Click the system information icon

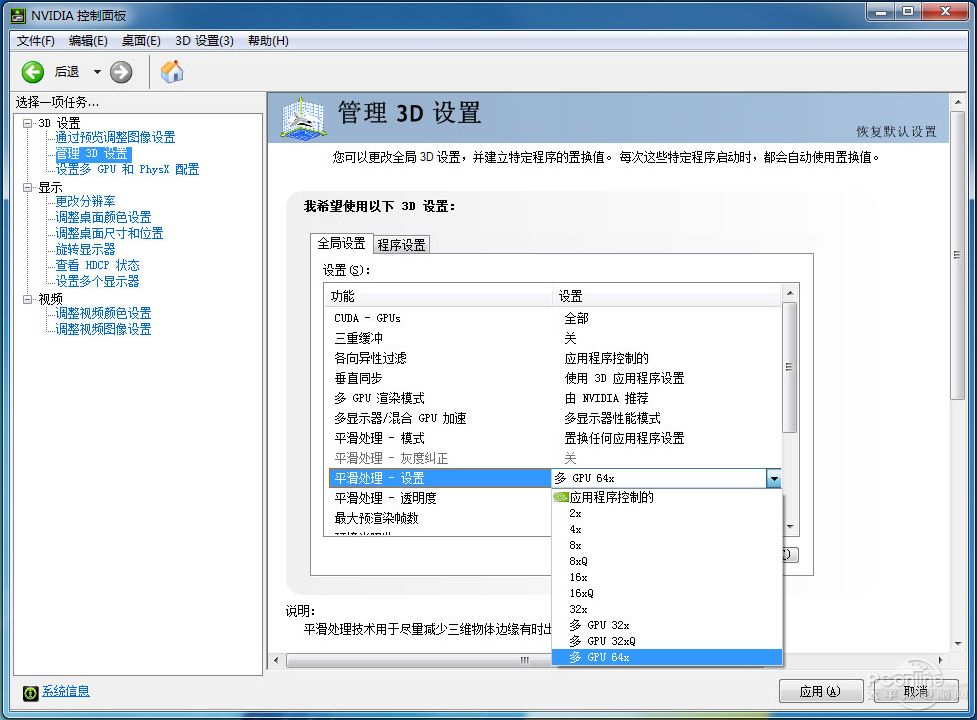click(30, 693)
